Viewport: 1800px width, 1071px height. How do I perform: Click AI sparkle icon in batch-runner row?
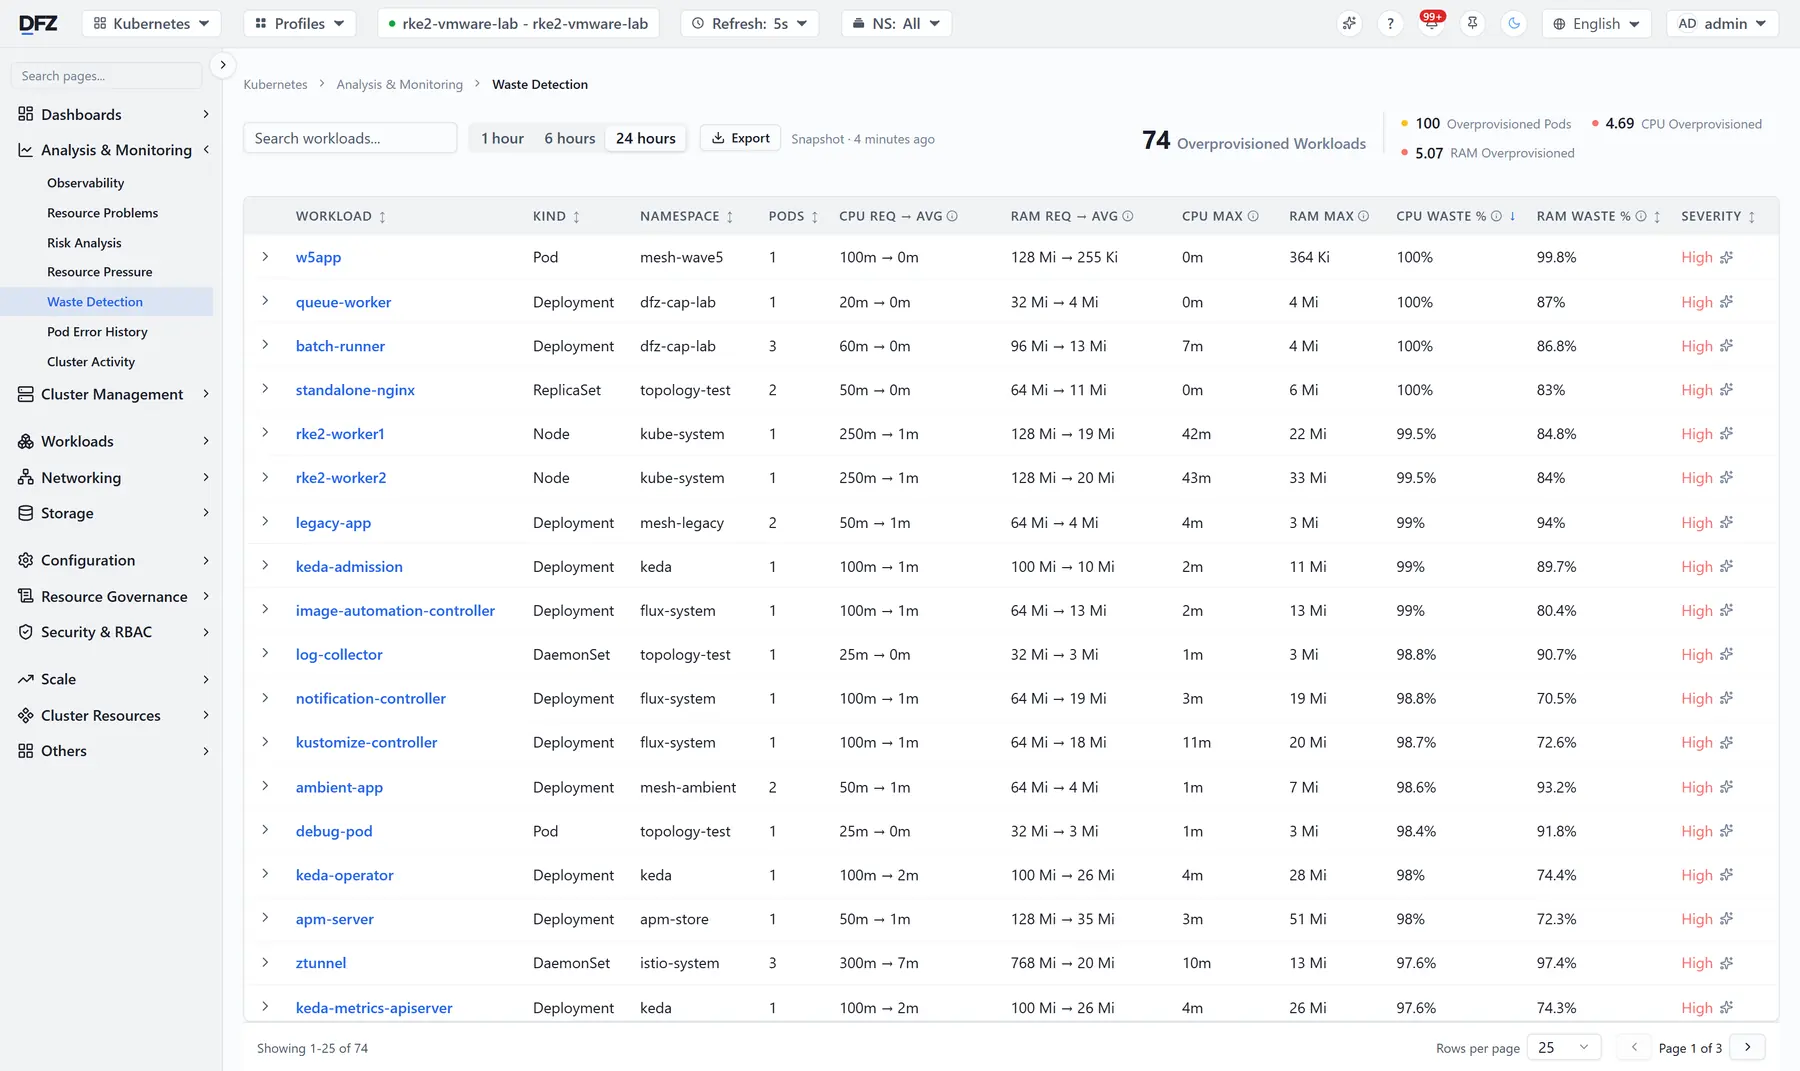point(1726,346)
